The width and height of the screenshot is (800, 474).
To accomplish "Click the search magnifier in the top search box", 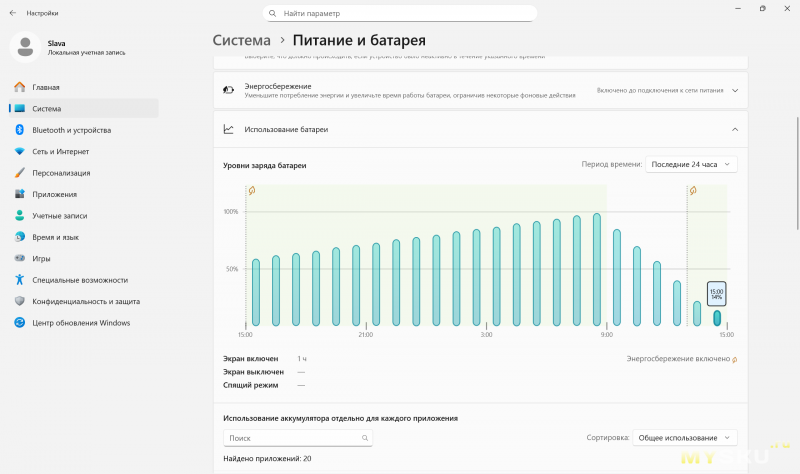I will coord(273,14).
